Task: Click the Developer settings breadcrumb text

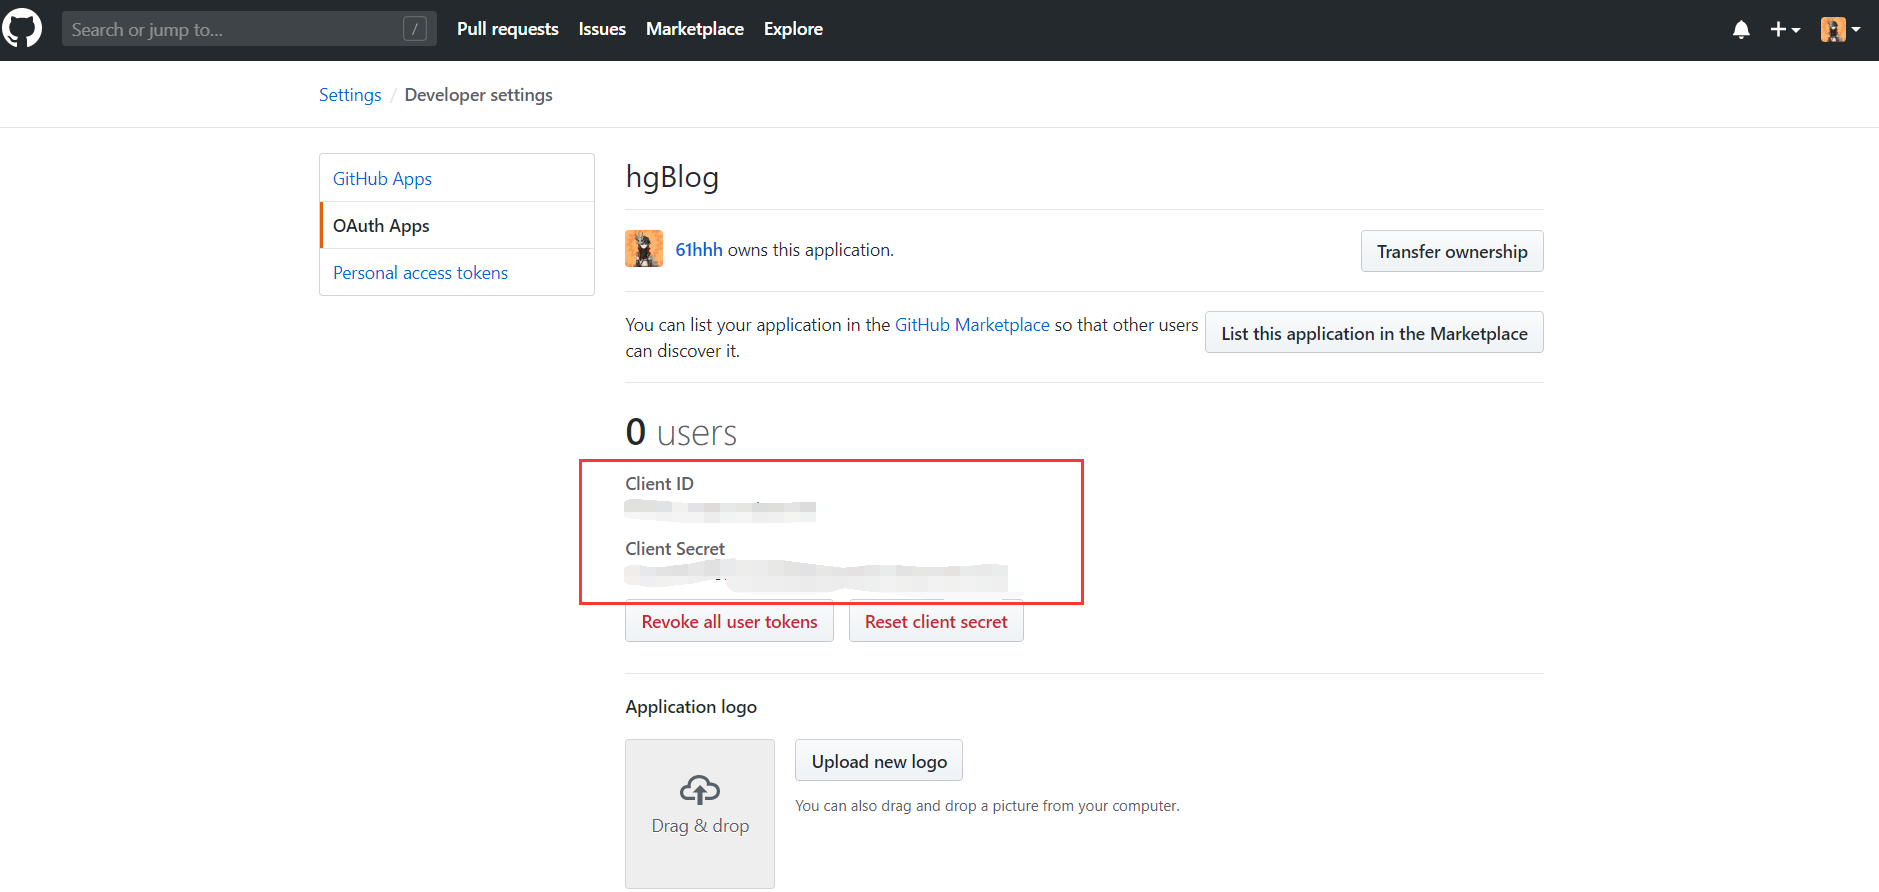Action: 478,95
